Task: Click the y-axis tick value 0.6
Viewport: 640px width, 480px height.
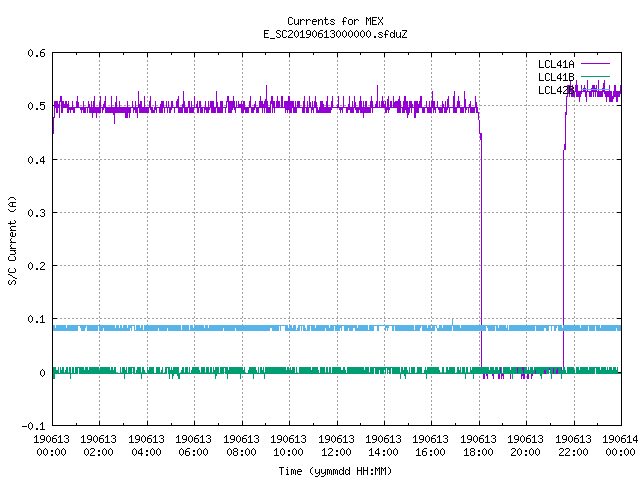Action: point(36,53)
